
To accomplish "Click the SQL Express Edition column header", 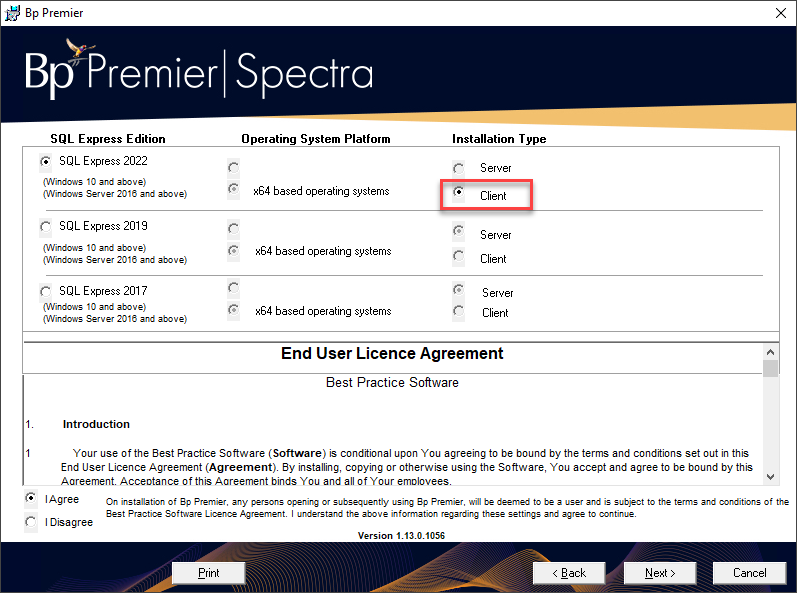I will (108, 139).
